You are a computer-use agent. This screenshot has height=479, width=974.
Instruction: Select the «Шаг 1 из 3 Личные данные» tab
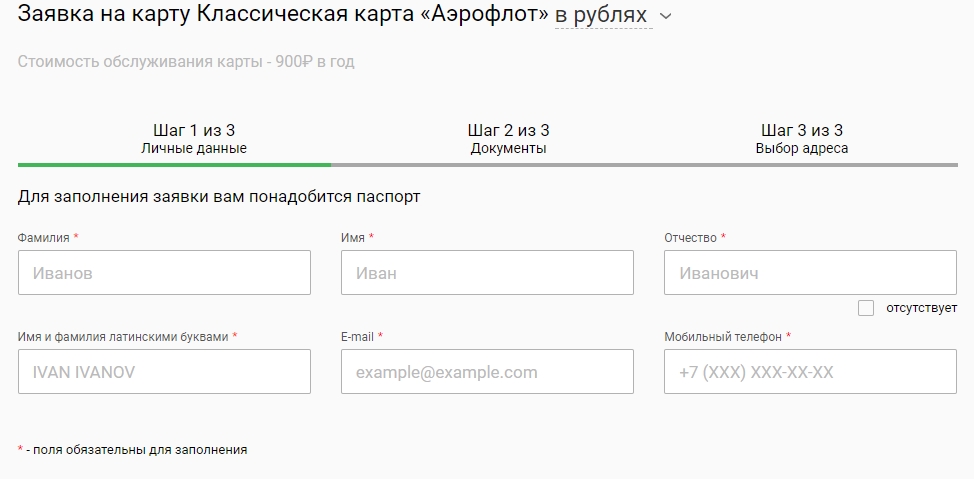tap(194, 139)
